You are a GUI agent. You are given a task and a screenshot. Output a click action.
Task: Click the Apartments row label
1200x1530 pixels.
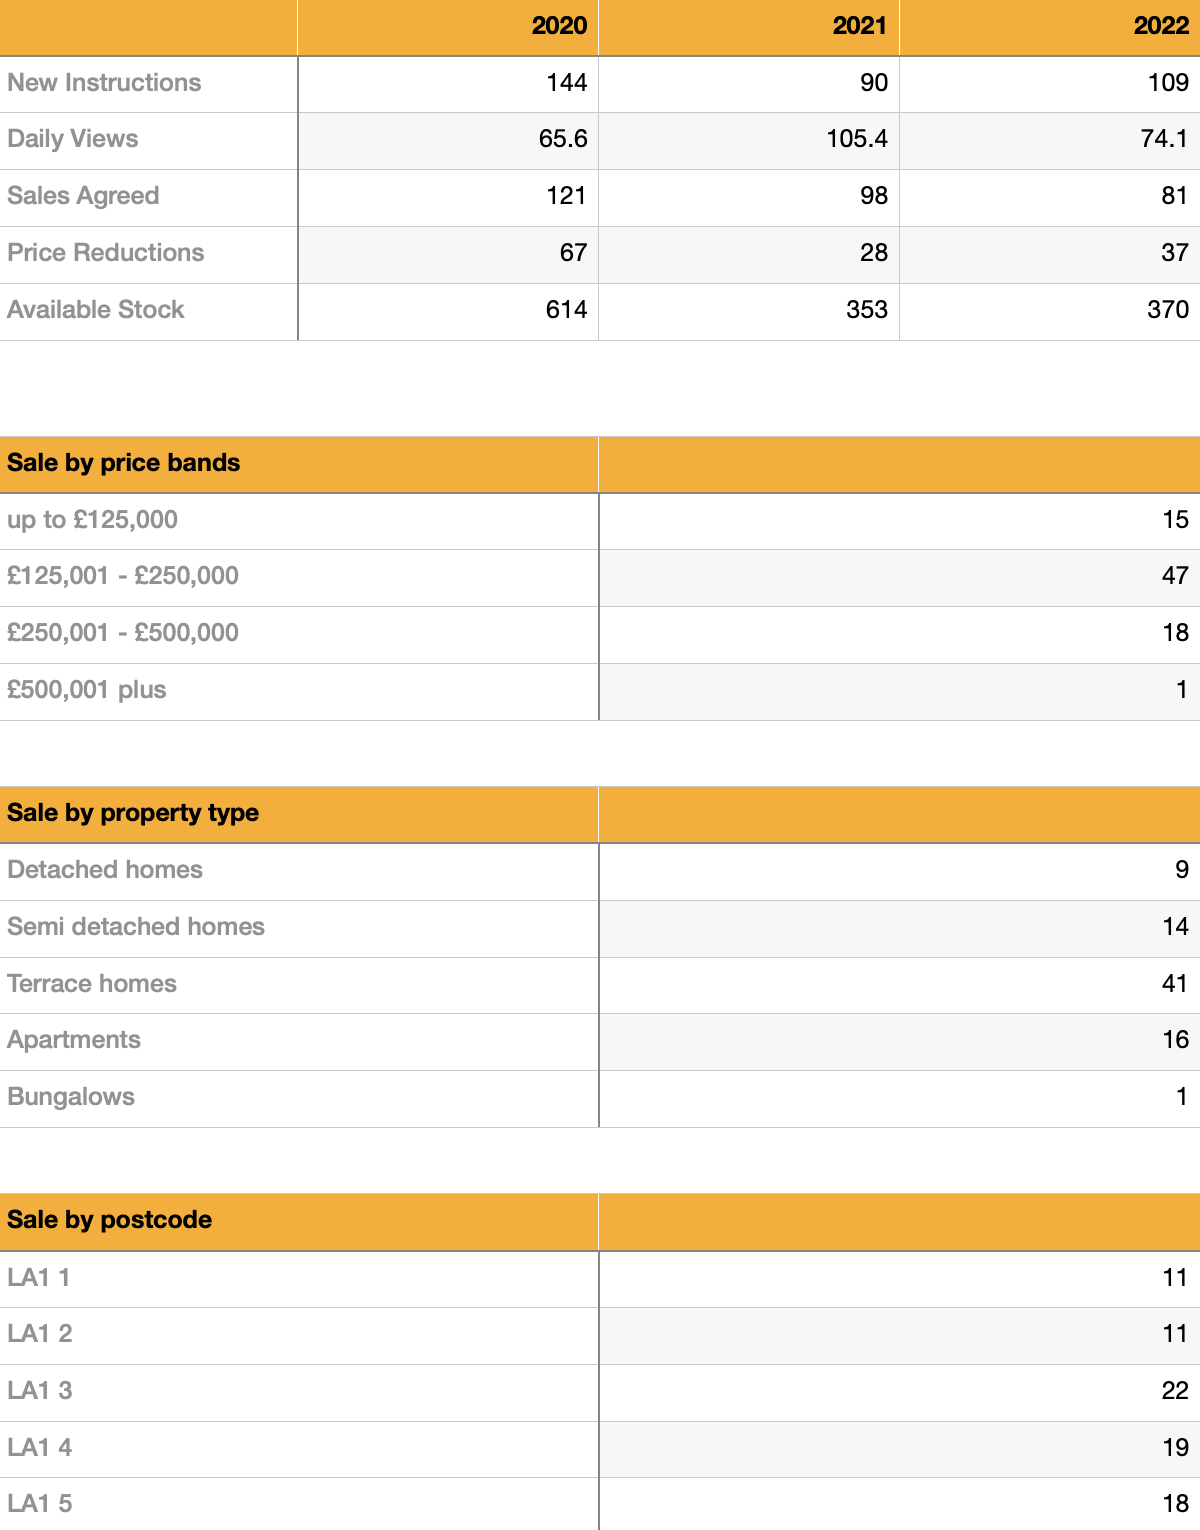(x=74, y=1040)
